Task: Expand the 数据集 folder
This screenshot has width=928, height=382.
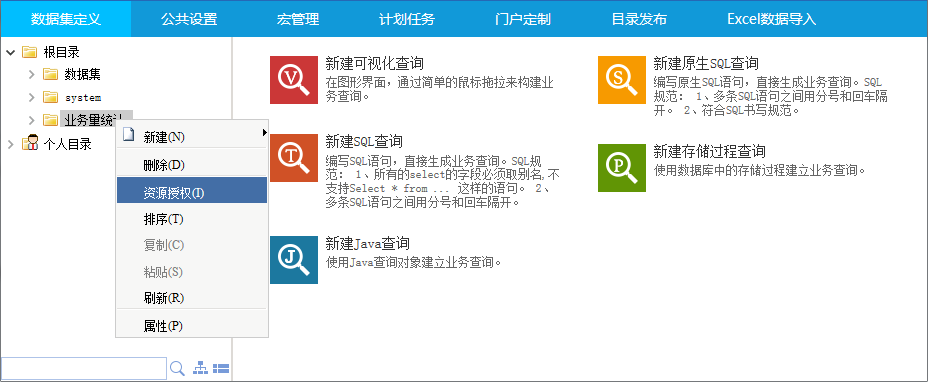Action: (32, 75)
